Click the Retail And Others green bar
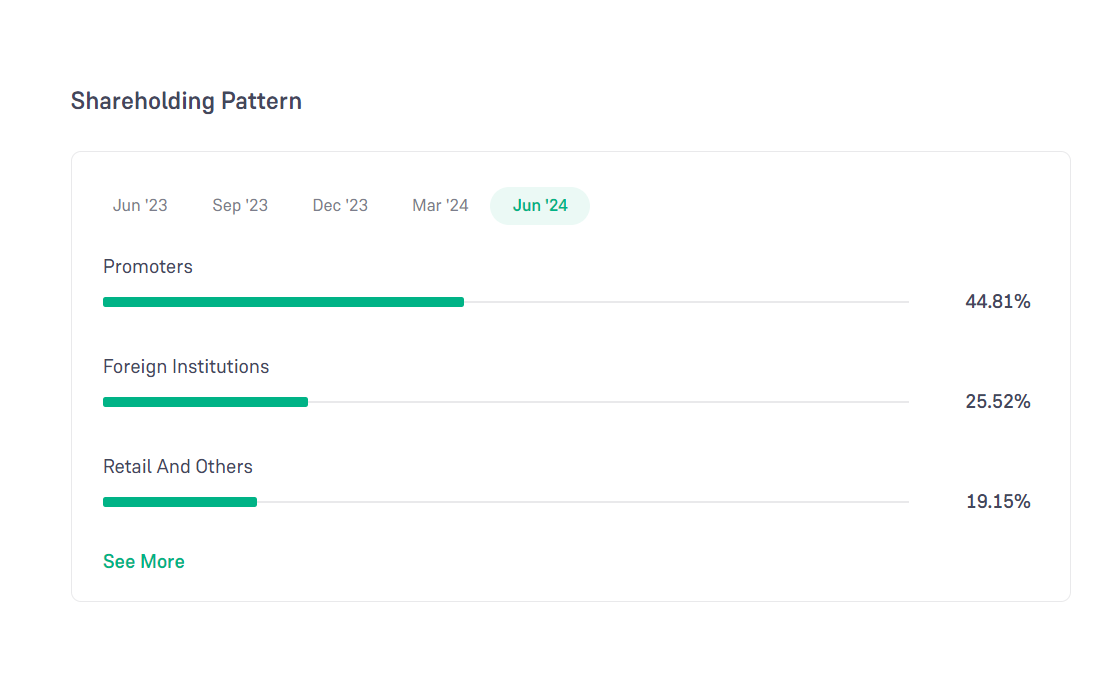 [180, 502]
